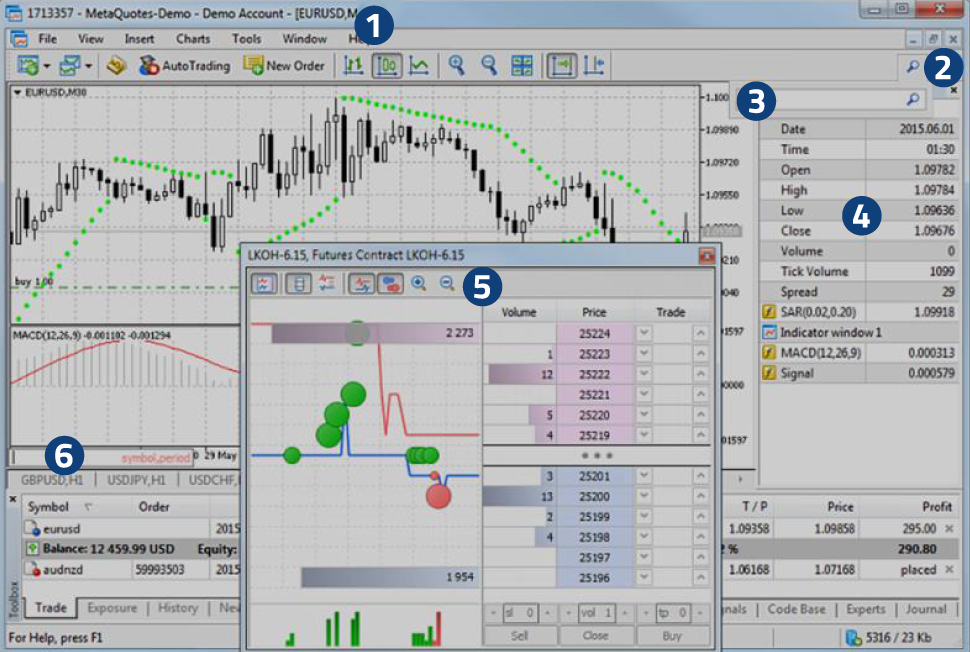970x652 pixels.
Task: Open the Code Base tab in Toolbox
Action: click(x=796, y=609)
